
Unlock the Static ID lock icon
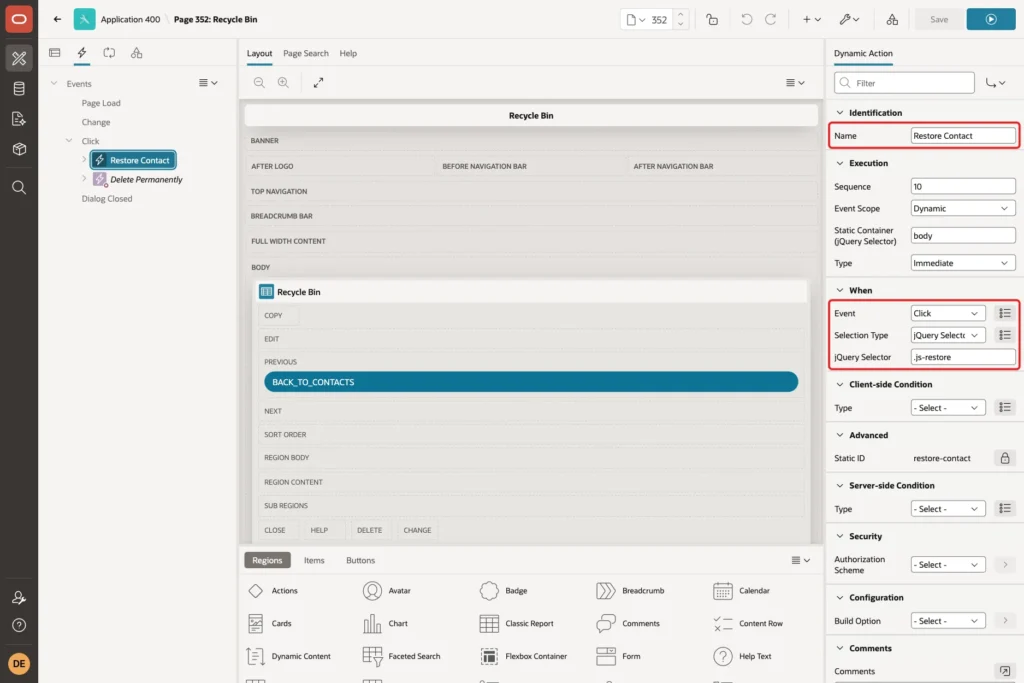click(1004, 458)
